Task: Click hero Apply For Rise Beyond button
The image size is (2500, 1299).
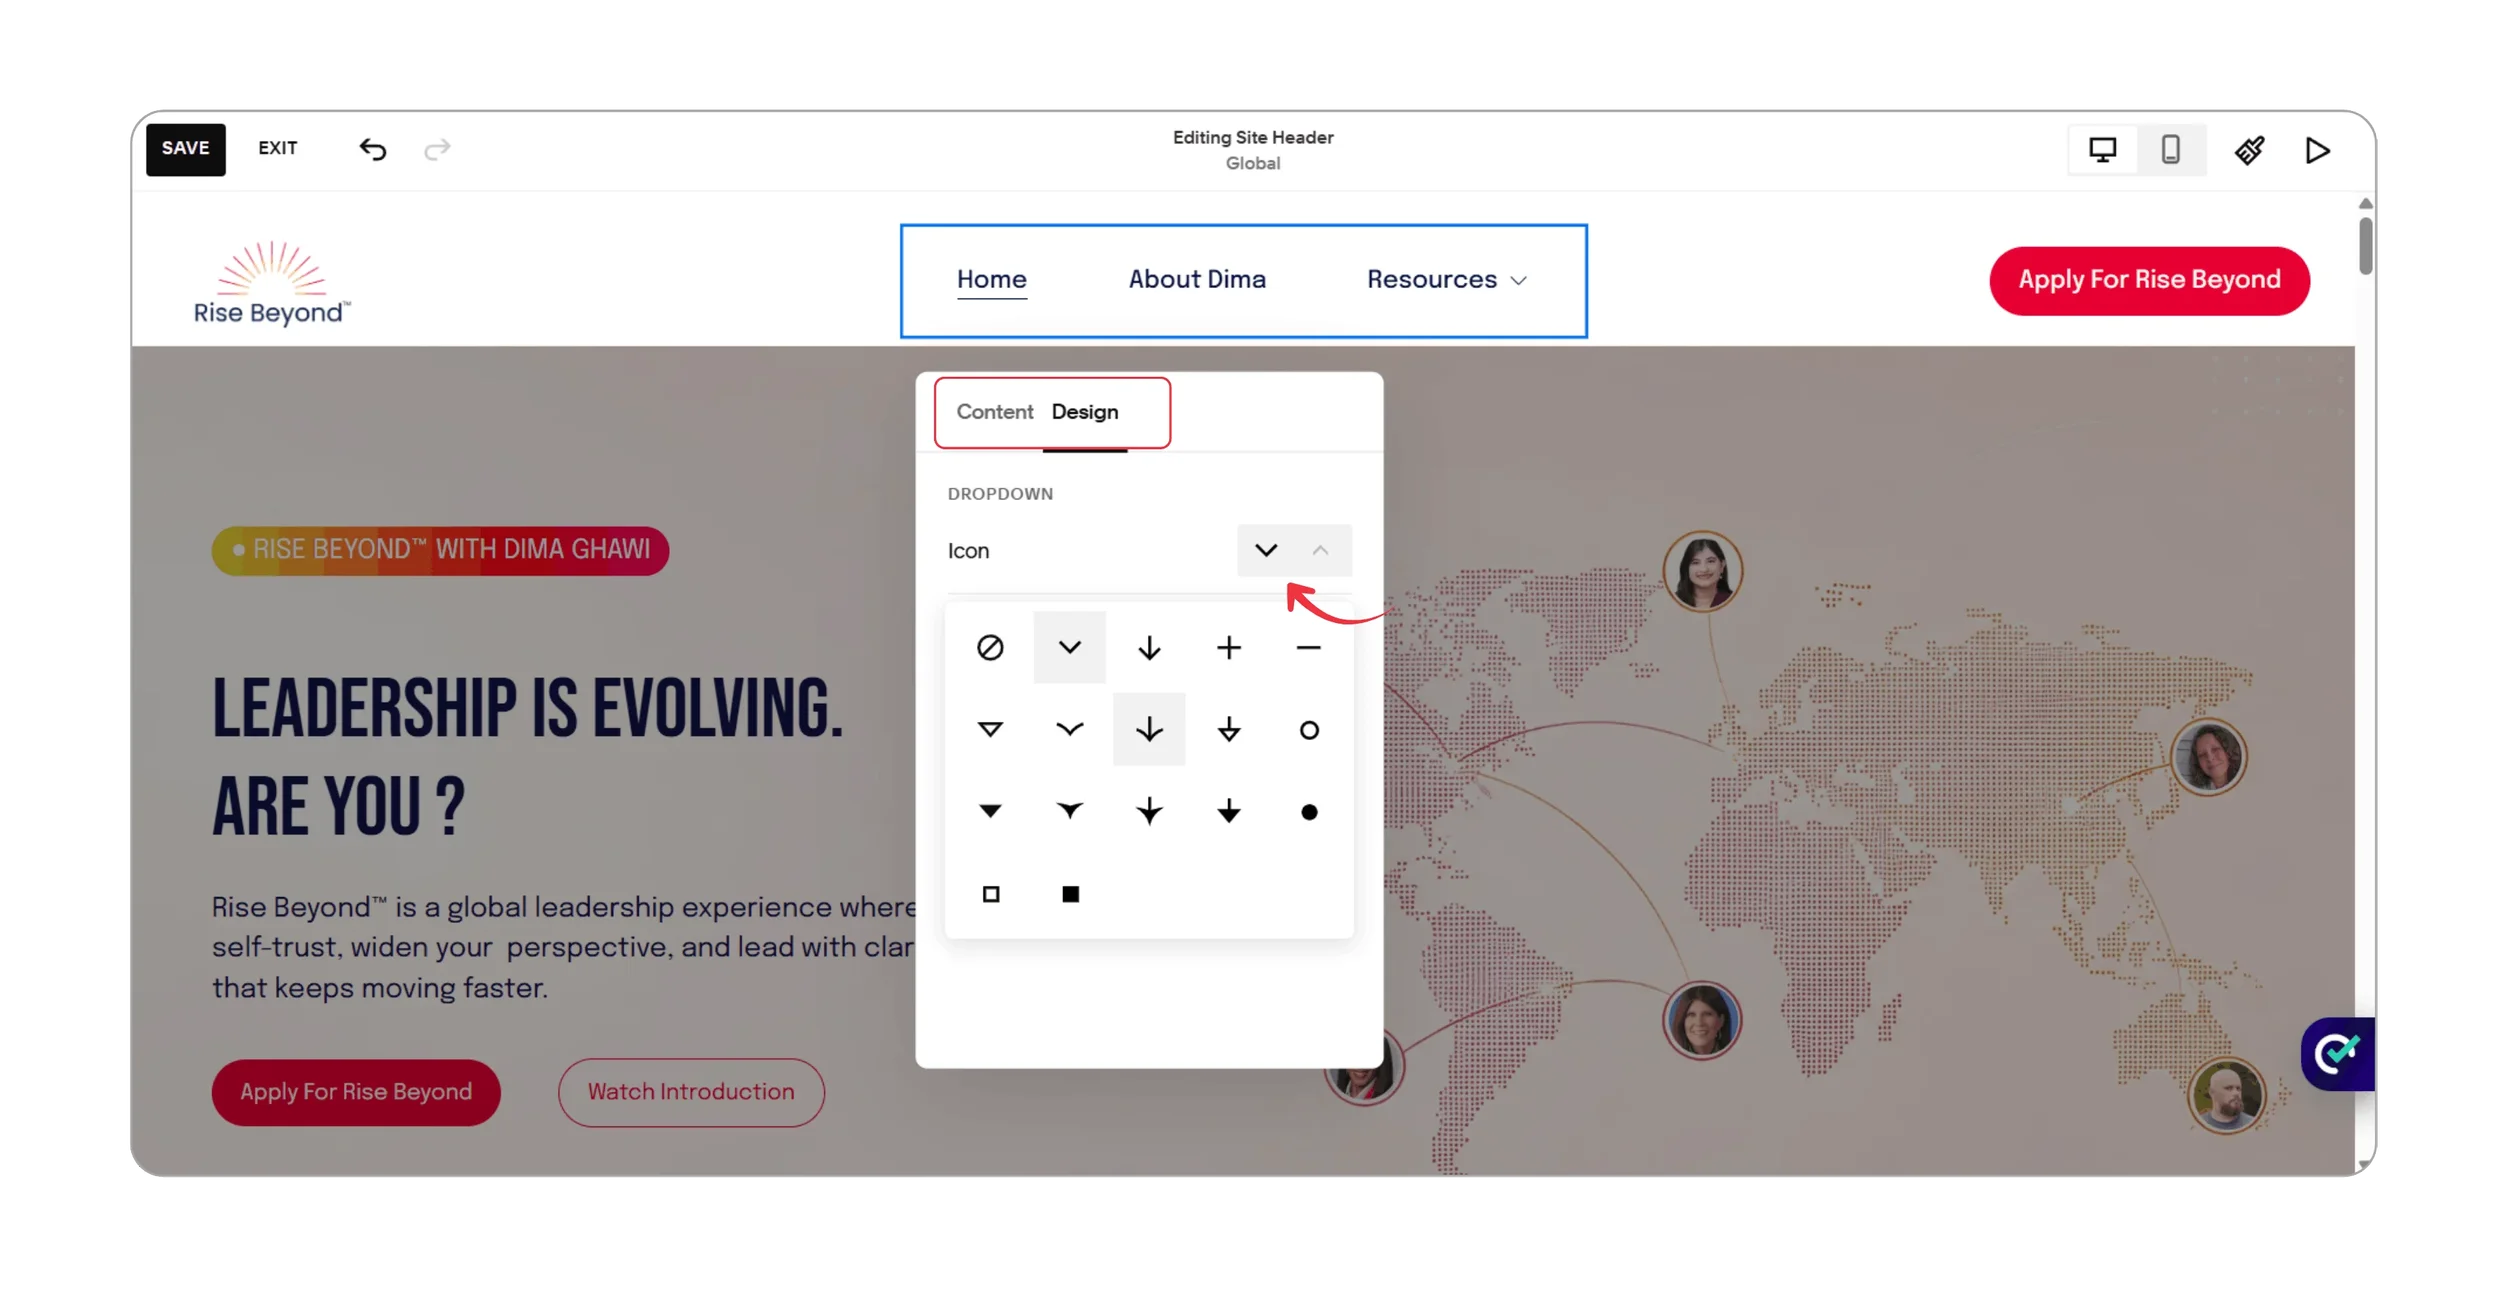Action: [x=356, y=1092]
